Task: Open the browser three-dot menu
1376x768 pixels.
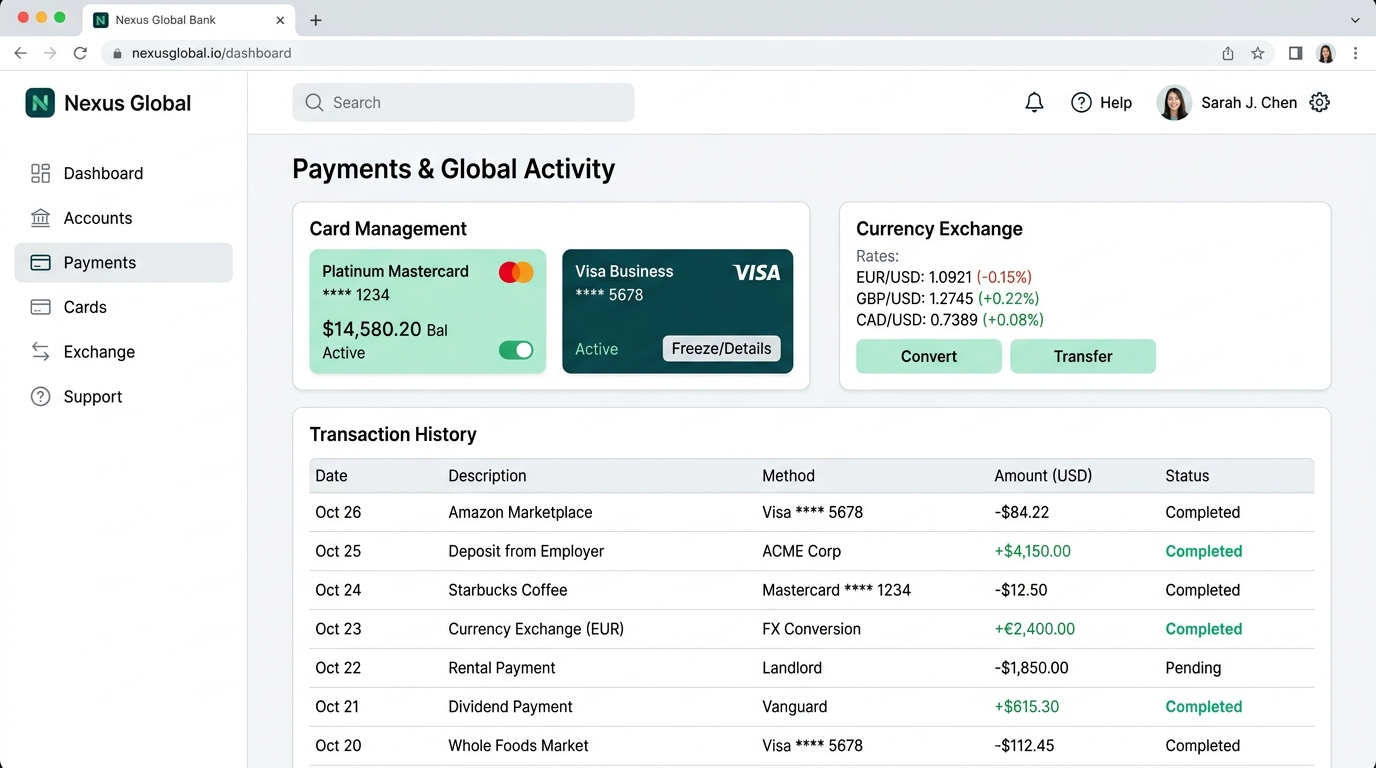Action: (1356, 53)
